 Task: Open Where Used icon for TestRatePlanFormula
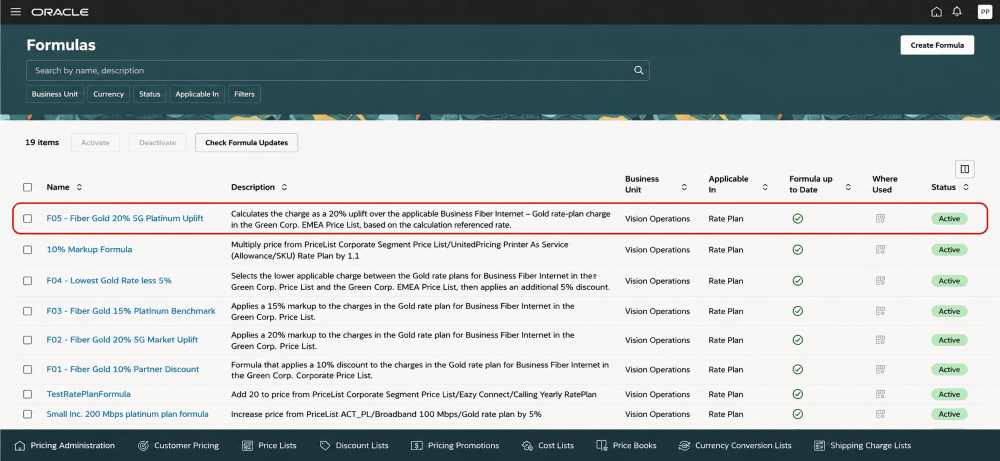(x=881, y=395)
